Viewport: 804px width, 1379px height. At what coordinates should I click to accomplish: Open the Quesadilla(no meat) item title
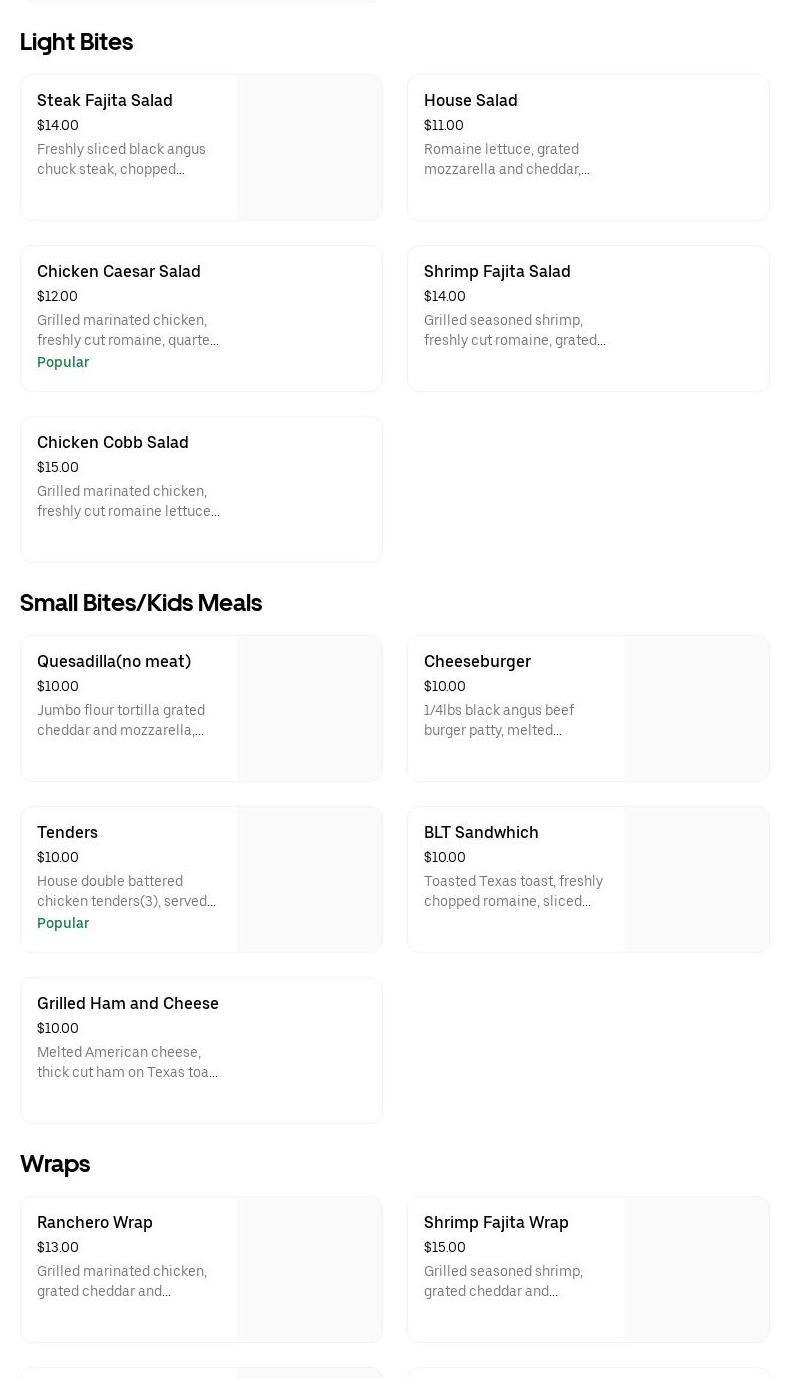[114, 662]
